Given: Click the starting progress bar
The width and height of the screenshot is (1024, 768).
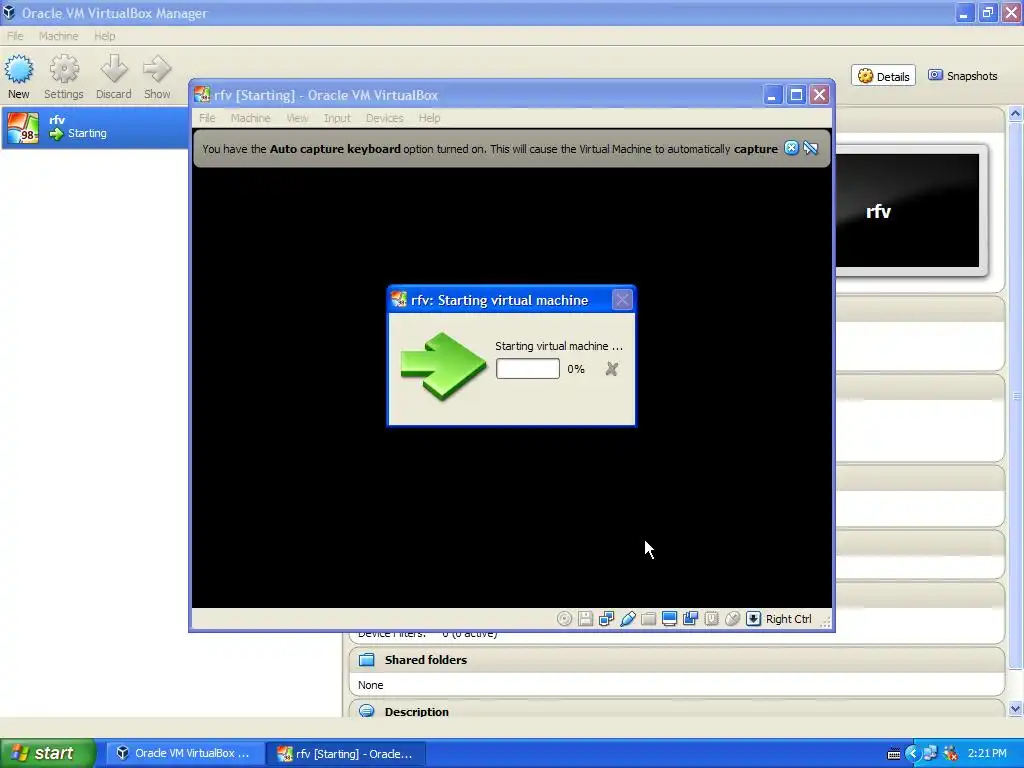Looking at the screenshot, I should point(528,368).
